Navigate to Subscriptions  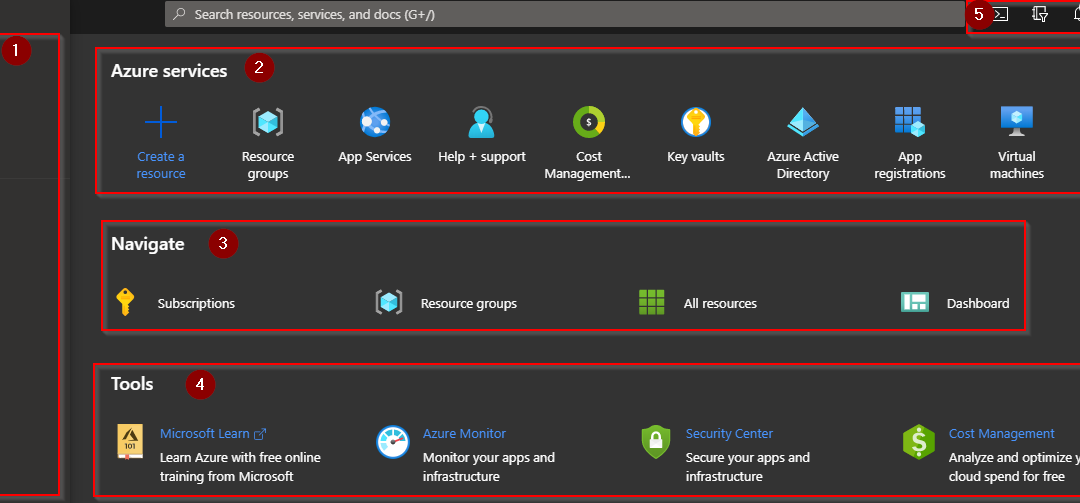196,303
